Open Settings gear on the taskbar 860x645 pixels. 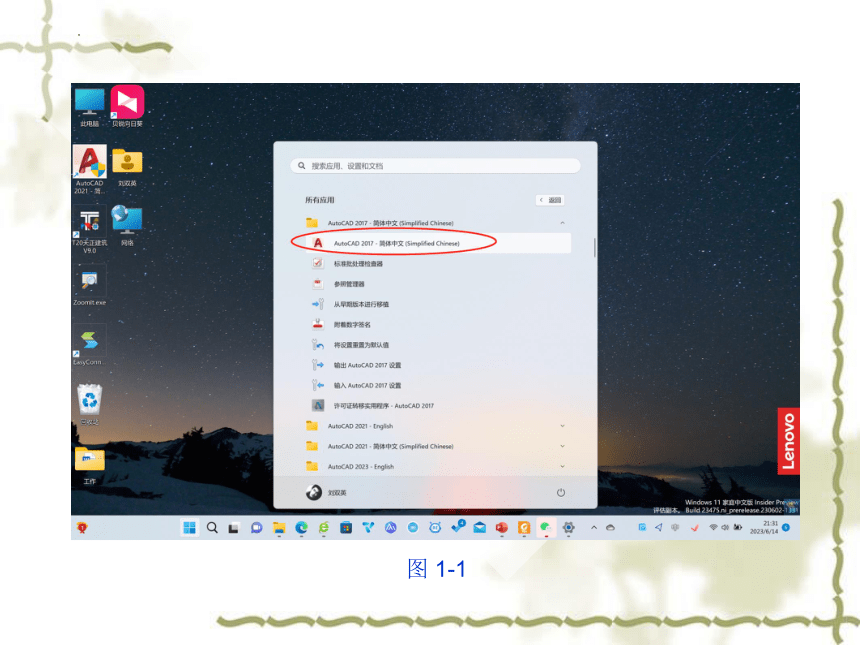(569, 528)
